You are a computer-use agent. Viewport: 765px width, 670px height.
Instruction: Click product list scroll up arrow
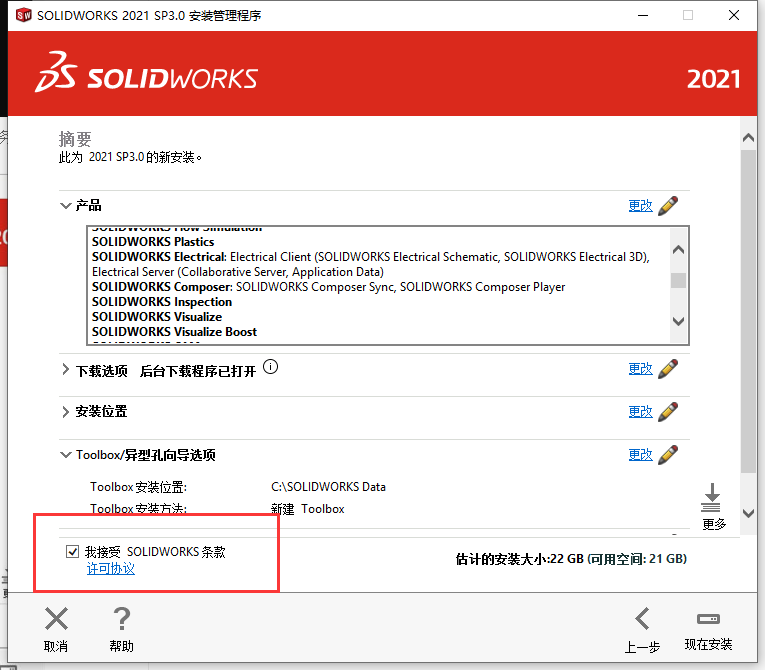tap(678, 250)
